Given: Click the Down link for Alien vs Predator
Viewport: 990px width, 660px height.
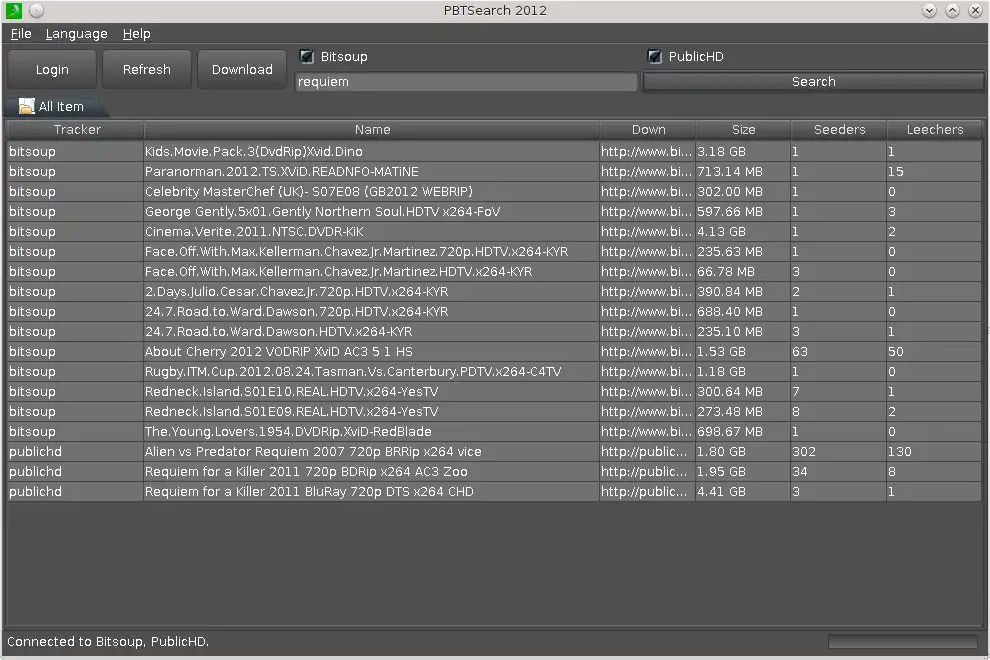Looking at the screenshot, I should click(x=647, y=452).
